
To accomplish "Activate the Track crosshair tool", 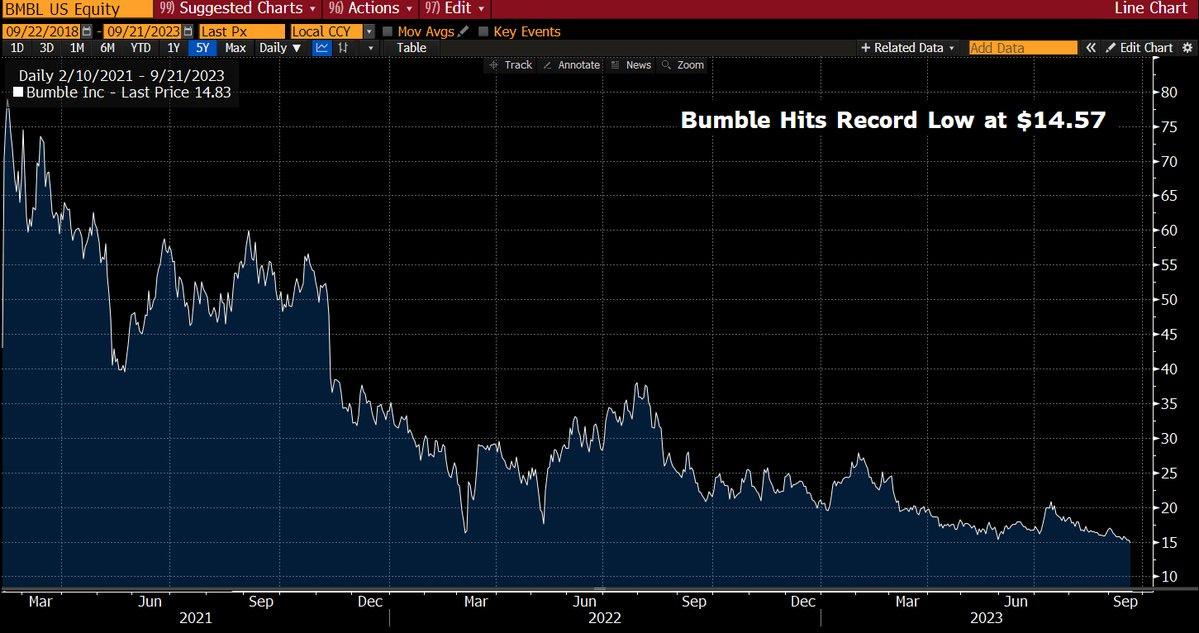I will (x=510, y=65).
